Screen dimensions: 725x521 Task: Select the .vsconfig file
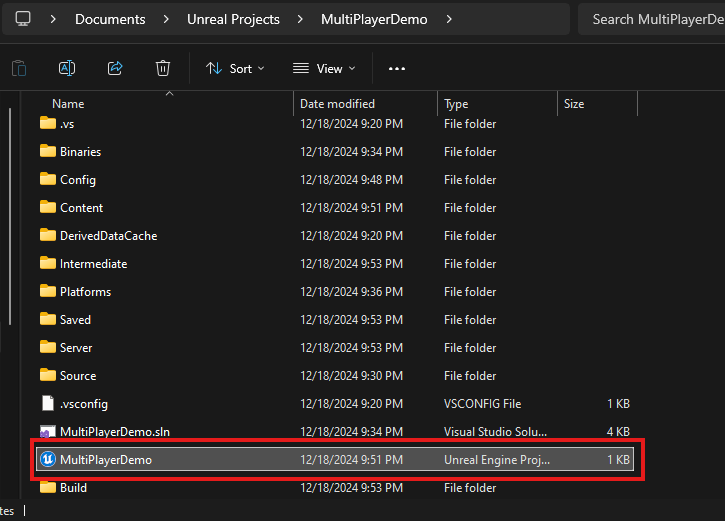tap(83, 404)
